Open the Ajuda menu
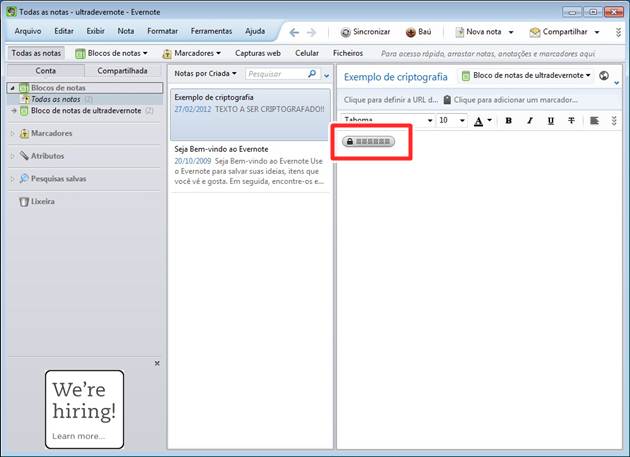The image size is (630, 457). coord(255,31)
